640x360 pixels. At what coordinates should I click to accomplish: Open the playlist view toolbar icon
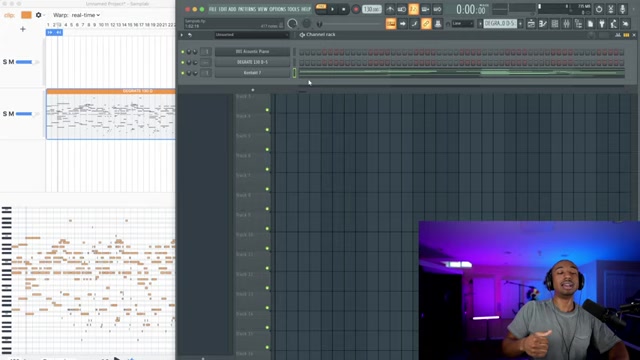[531, 24]
